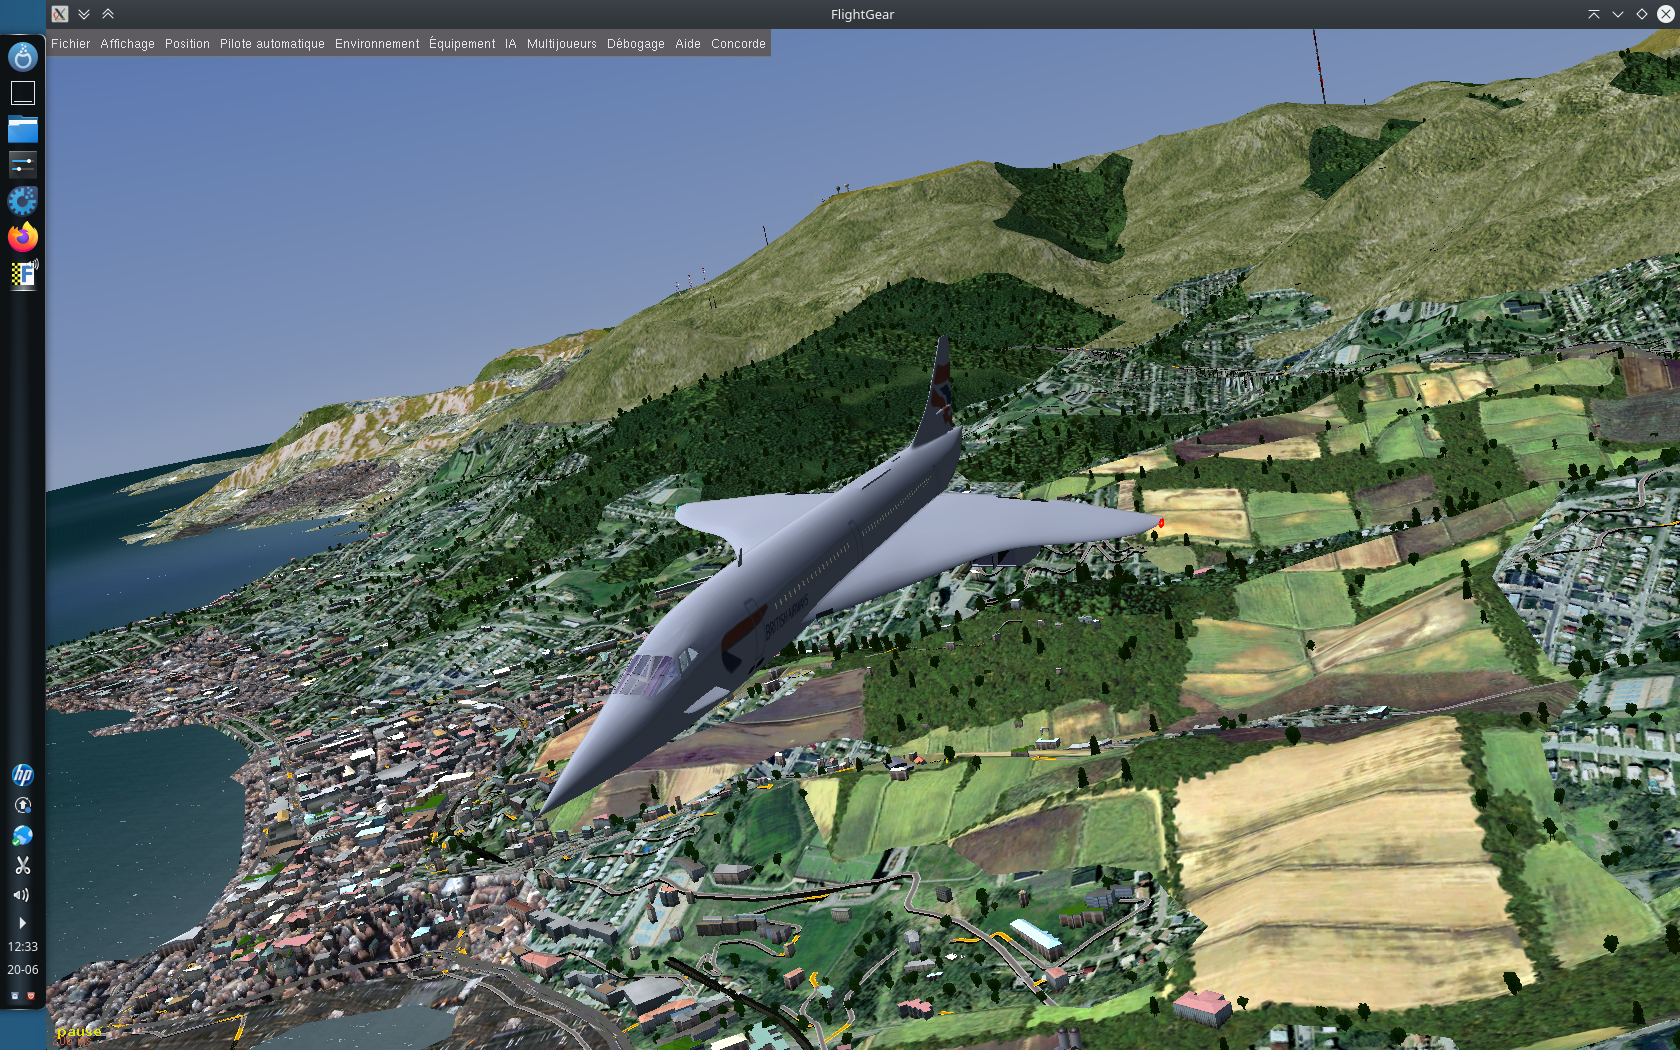Select the FlightGear task in the panel
This screenshot has width=1680, height=1050.
[x=23, y=274]
